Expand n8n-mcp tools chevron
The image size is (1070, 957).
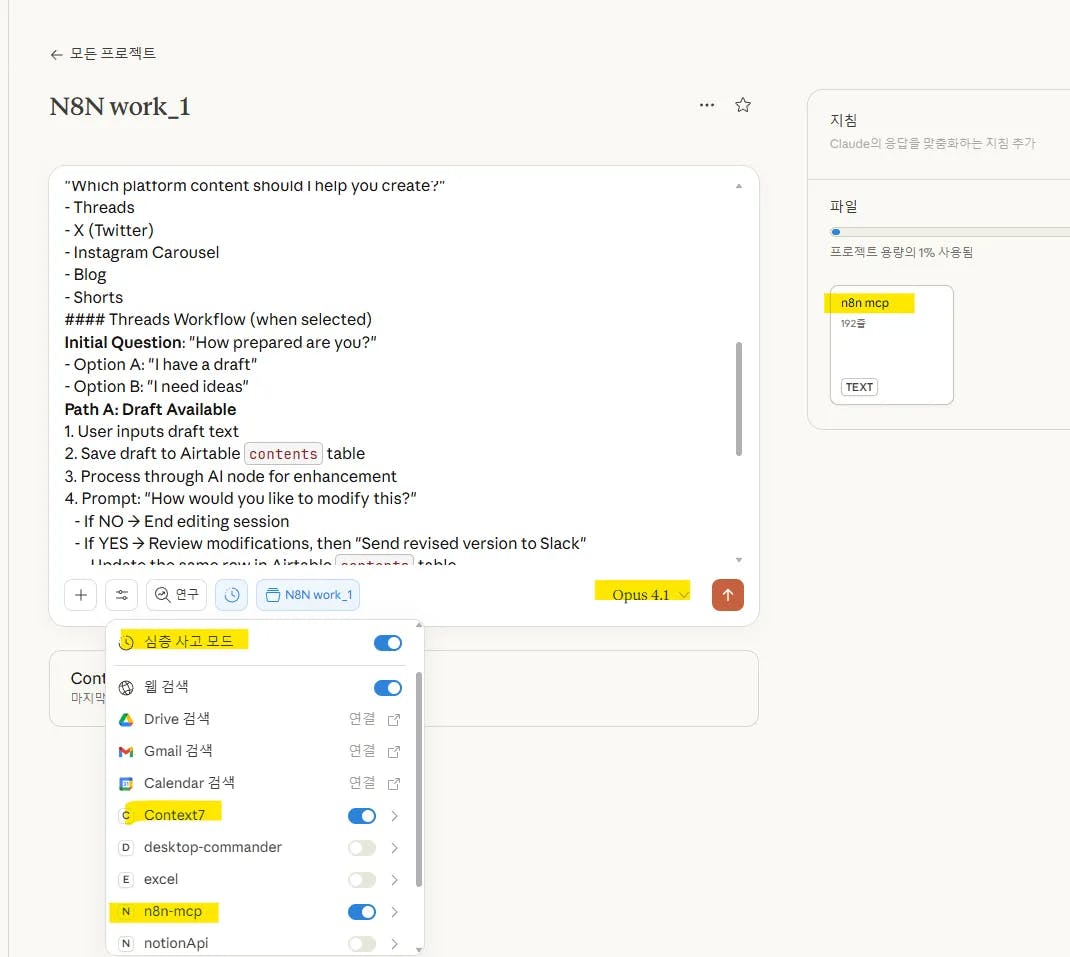tap(394, 912)
